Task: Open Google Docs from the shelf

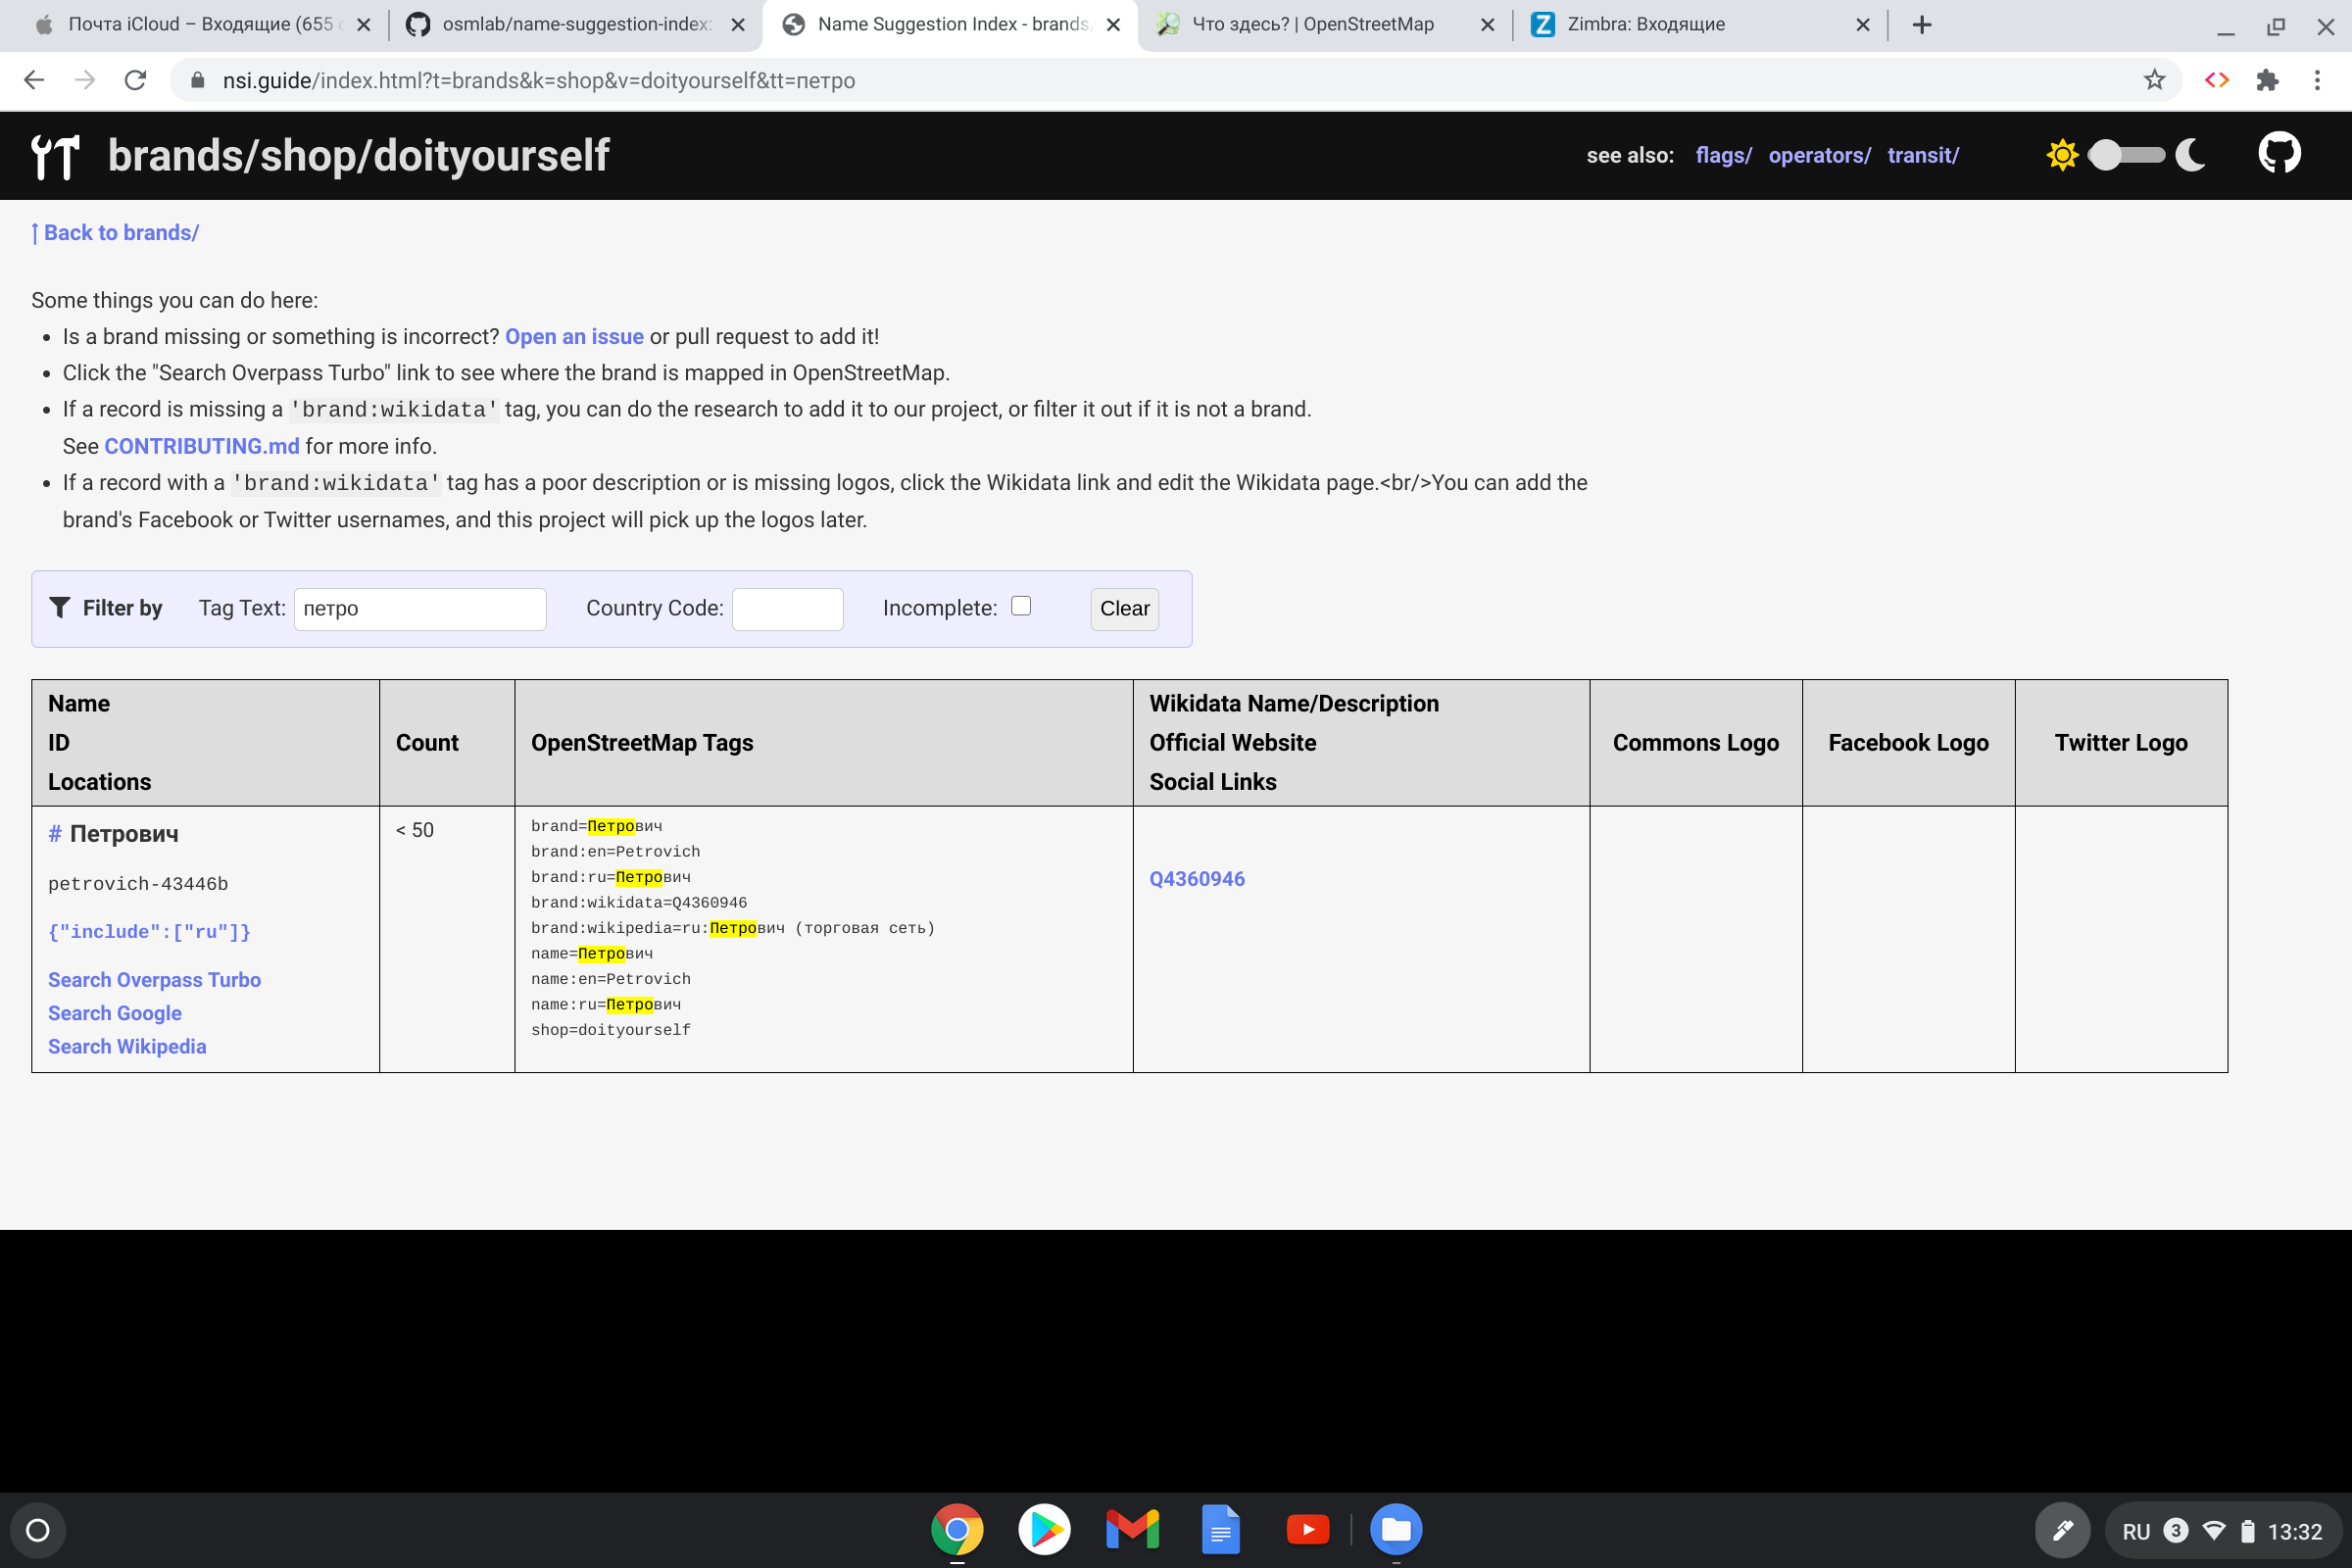Action: coord(1221,1530)
